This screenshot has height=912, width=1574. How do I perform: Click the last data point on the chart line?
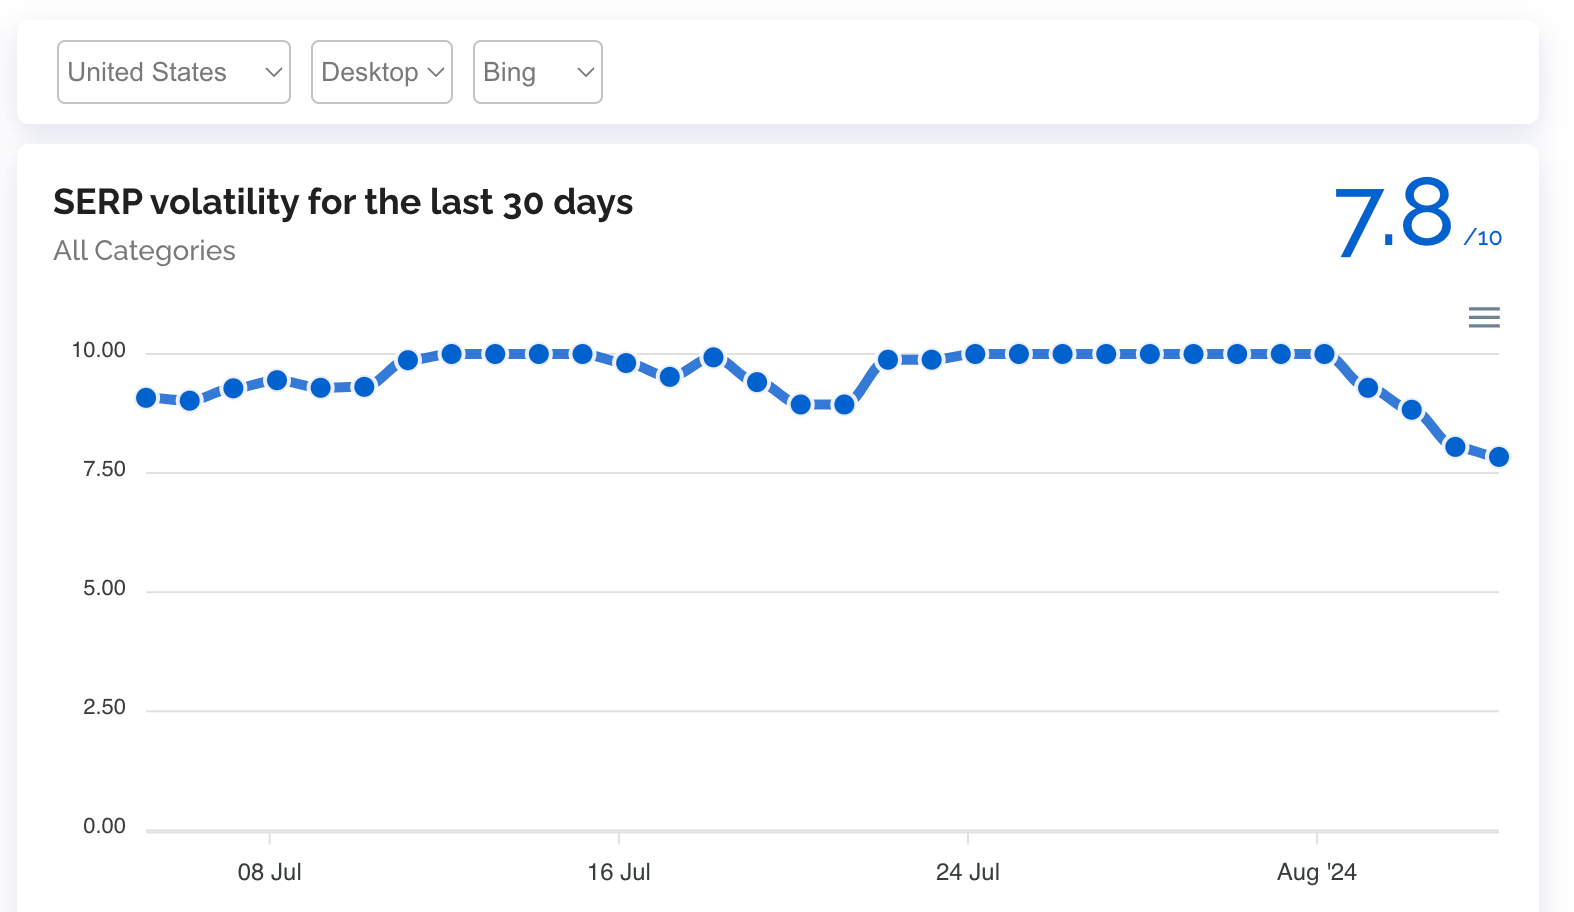click(1498, 456)
